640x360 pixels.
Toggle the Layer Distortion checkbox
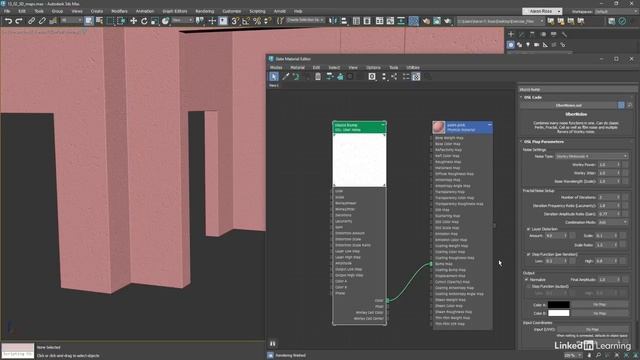point(529,229)
